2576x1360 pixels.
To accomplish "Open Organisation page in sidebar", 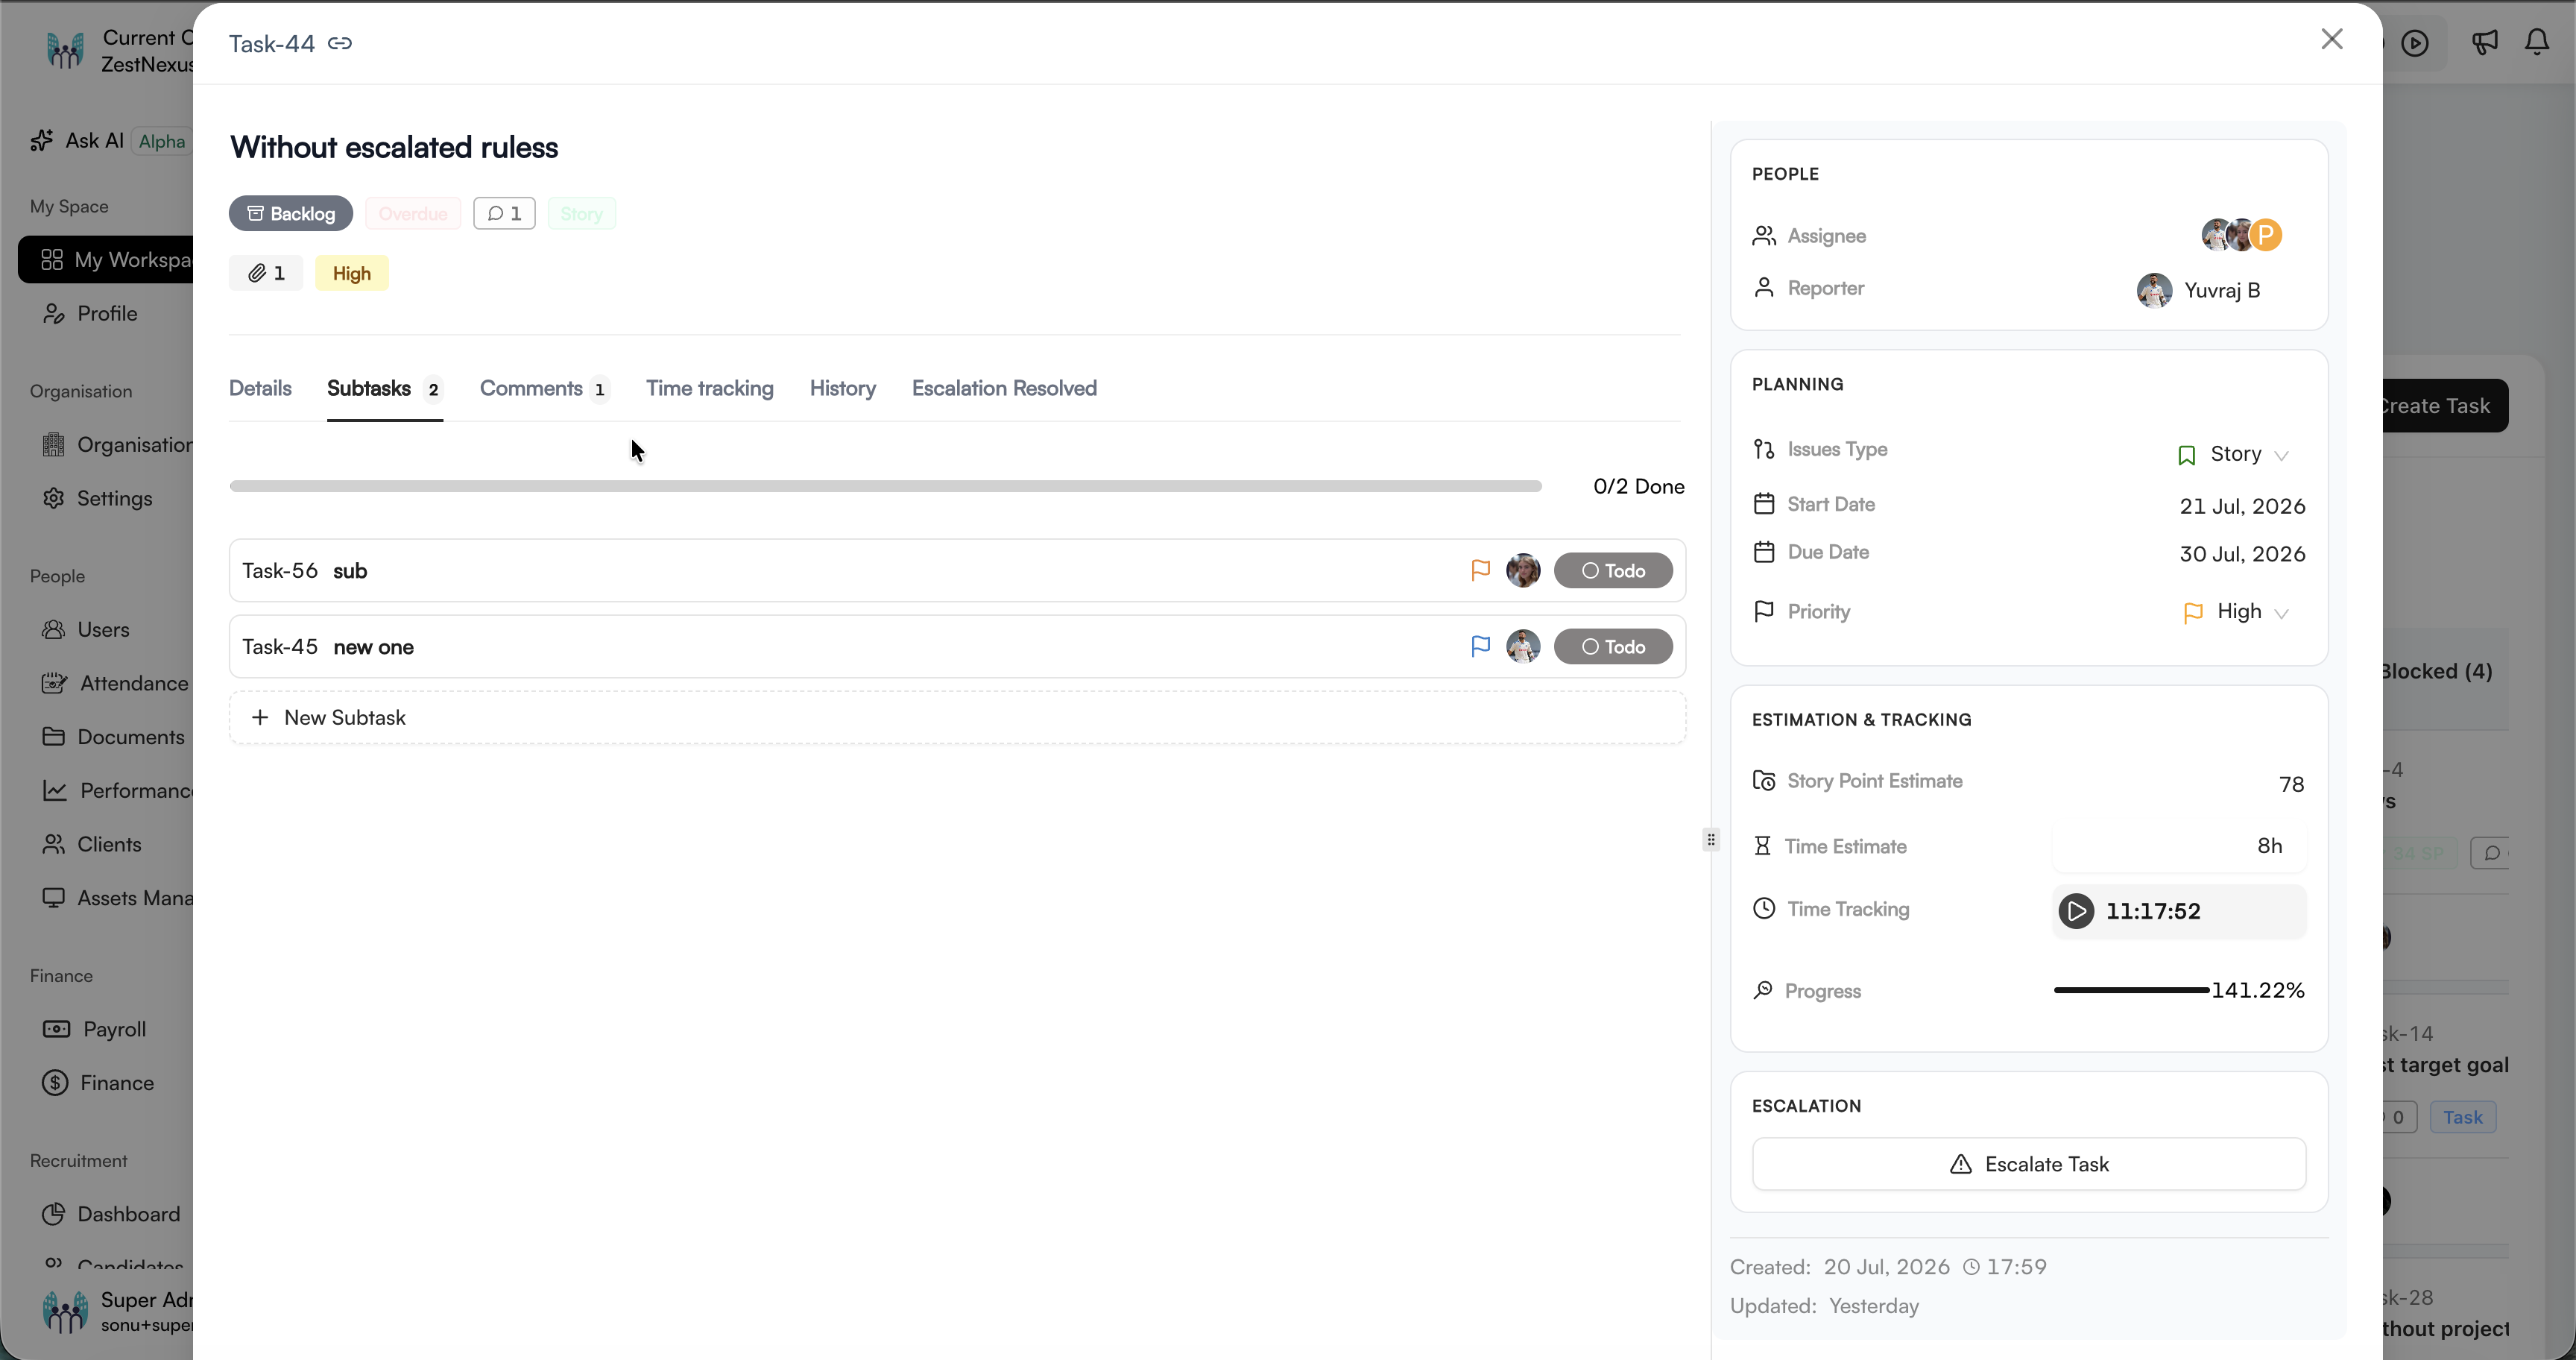I will (116, 444).
